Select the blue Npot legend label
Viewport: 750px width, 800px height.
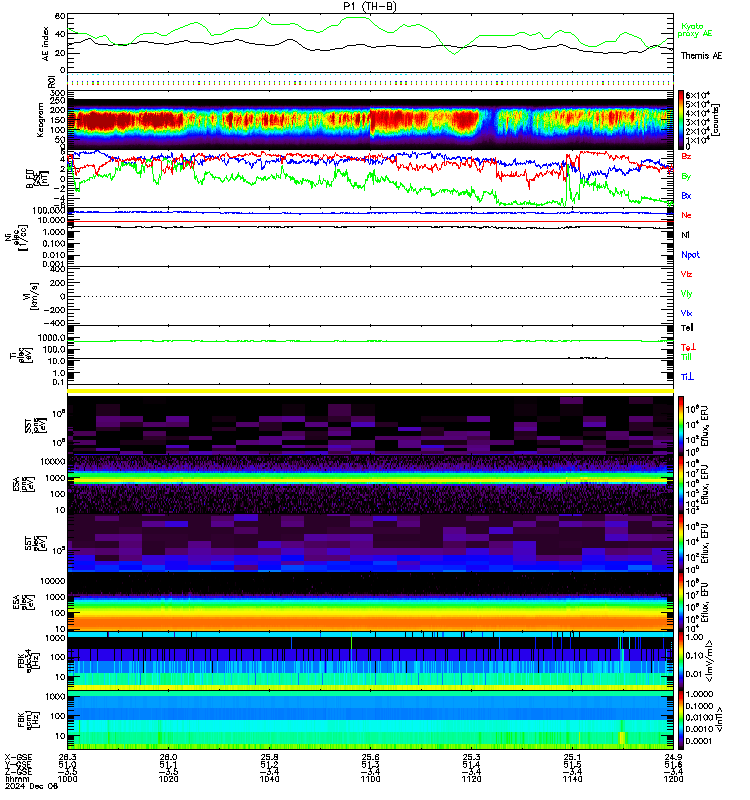pyautogui.click(x=690, y=255)
